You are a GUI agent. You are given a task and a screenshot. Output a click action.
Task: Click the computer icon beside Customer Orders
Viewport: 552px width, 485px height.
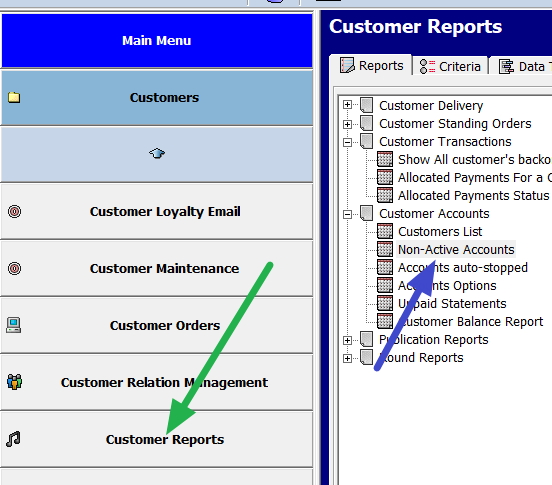coord(14,325)
